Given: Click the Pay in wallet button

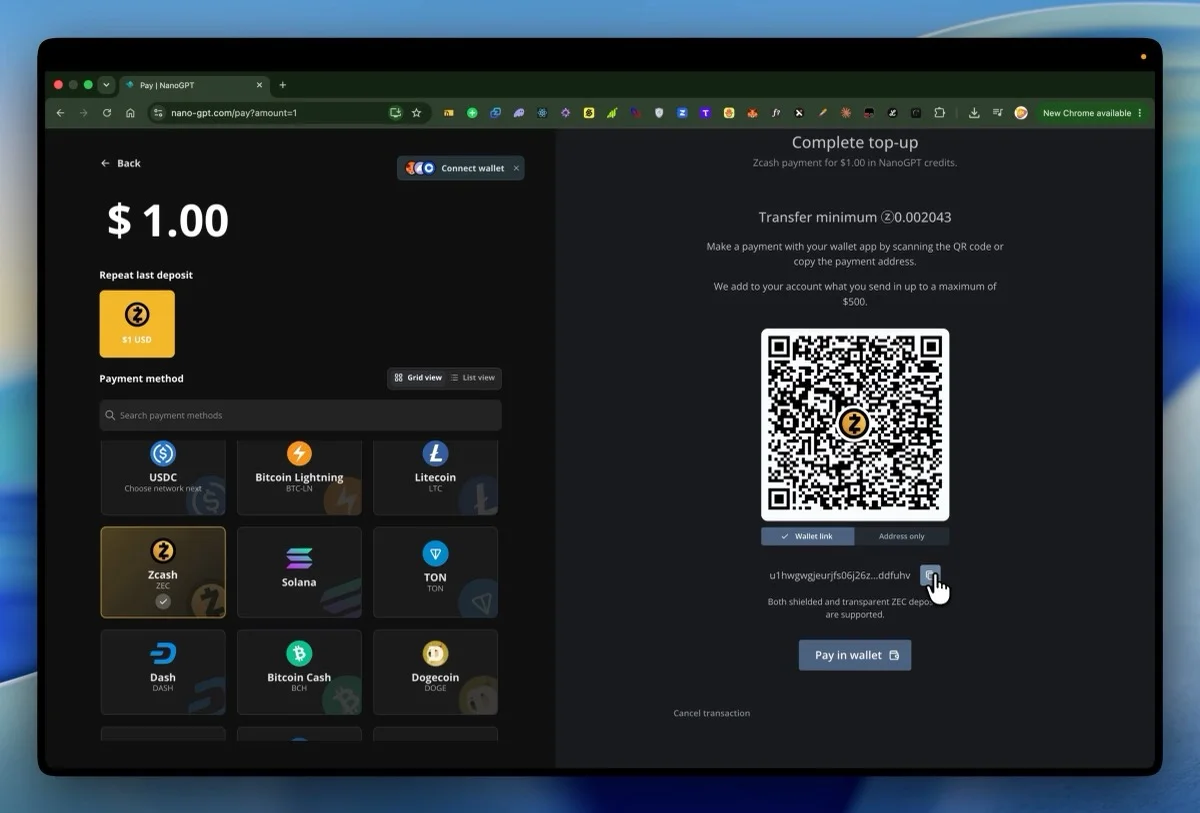Looking at the screenshot, I should 855,655.
